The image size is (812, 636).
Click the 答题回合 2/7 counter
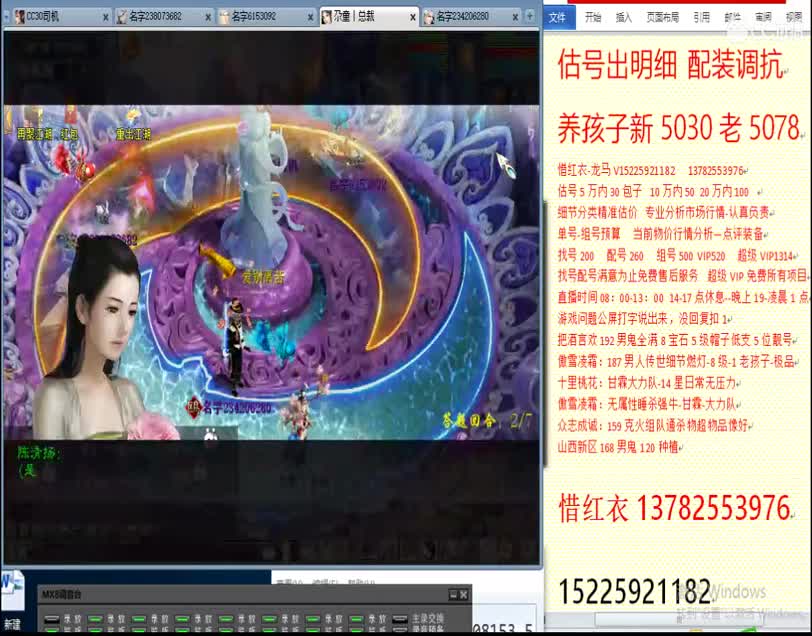[487, 421]
